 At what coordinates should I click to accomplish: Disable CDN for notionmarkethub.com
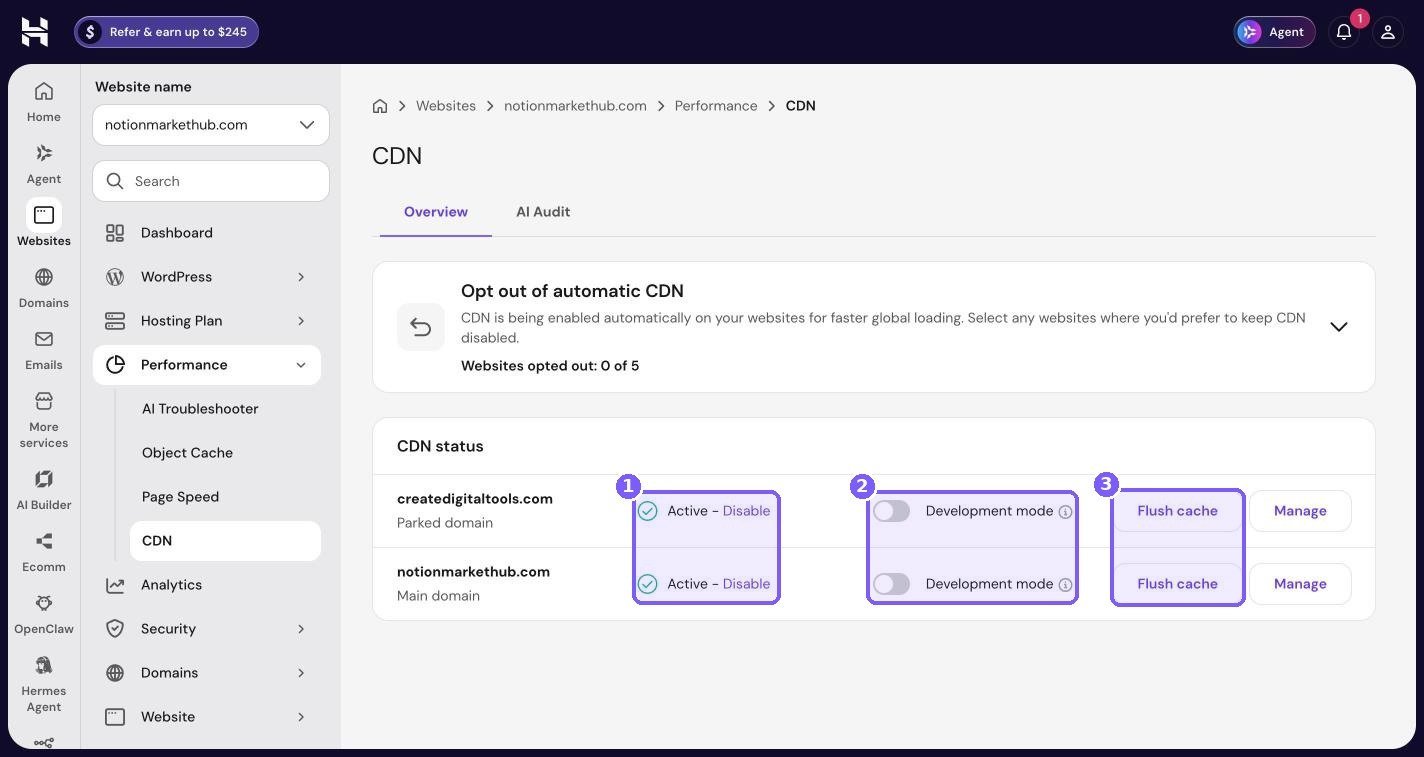tap(746, 584)
